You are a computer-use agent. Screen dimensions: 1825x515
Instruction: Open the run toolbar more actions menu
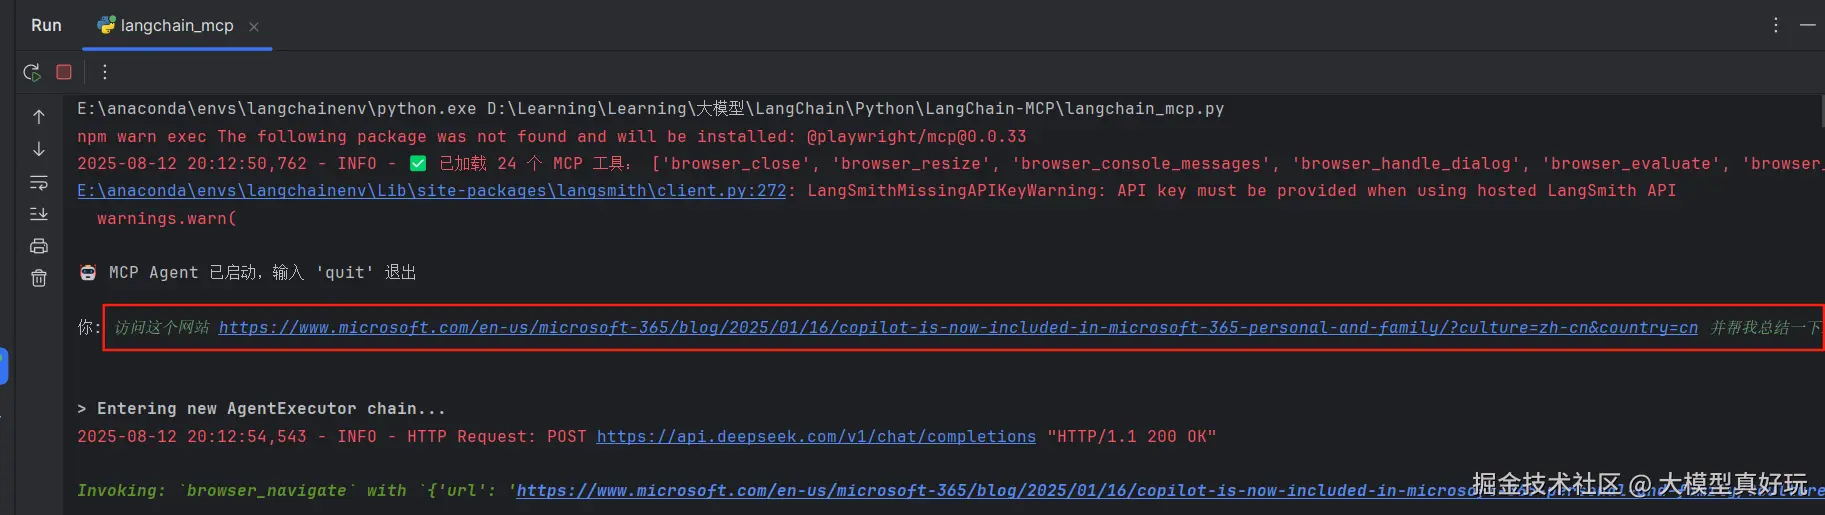click(104, 72)
